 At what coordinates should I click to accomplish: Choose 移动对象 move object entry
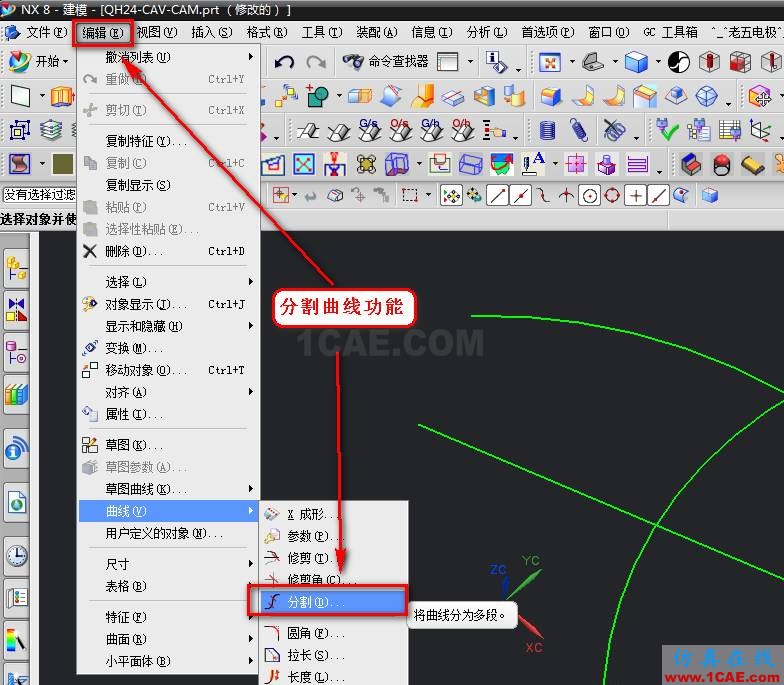pos(168,370)
